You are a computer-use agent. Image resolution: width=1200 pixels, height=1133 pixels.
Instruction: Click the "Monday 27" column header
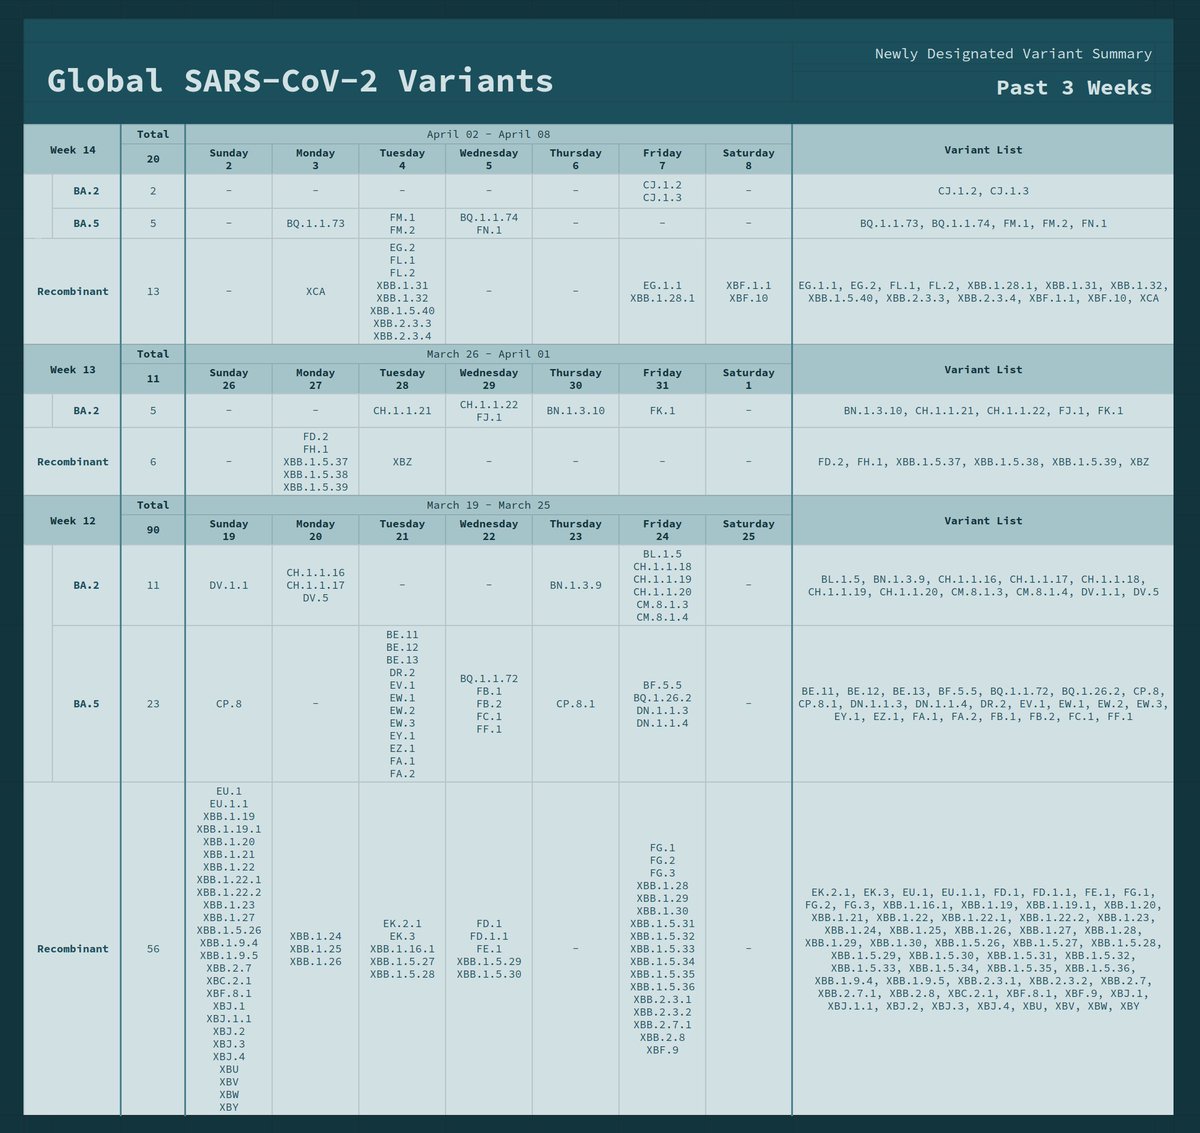(315, 379)
